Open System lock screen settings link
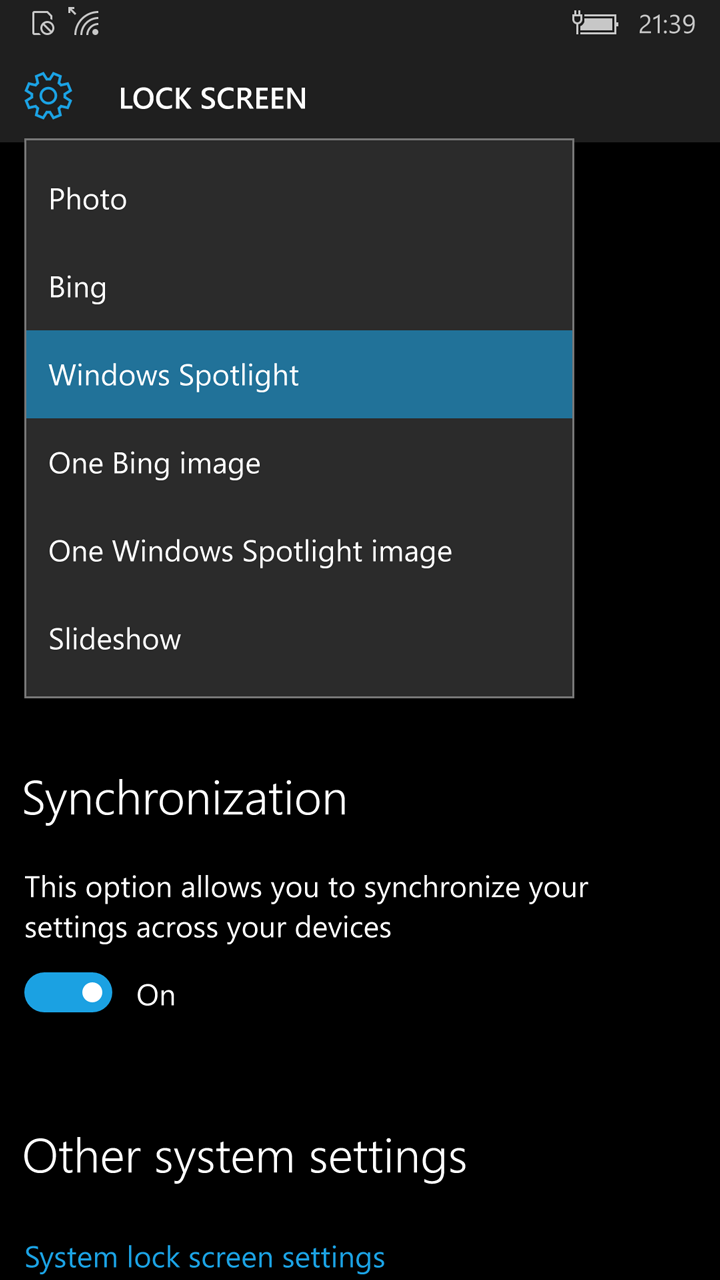Screen dimensions: 720x1280 (204, 1257)
